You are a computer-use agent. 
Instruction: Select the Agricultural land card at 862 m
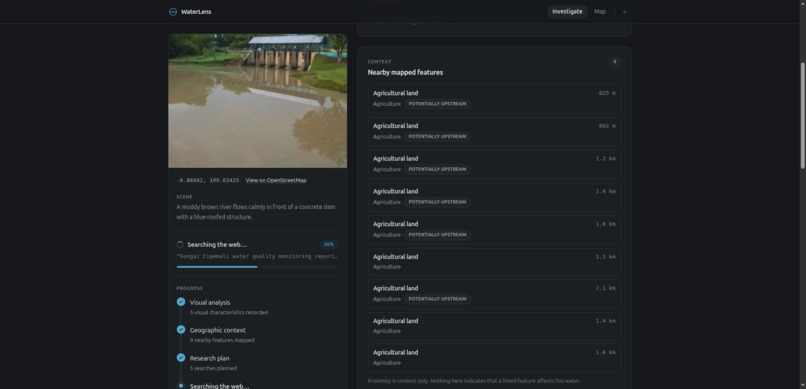(494, 132)
